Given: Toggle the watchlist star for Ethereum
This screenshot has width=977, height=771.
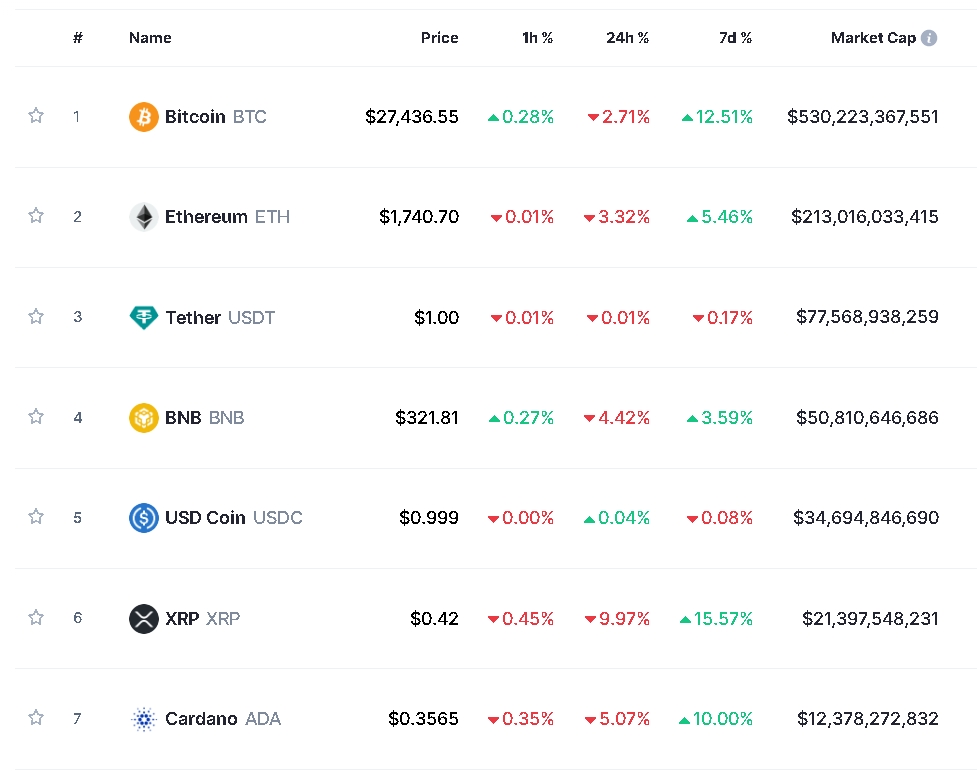Looking at the screenshot, I should point(36,216).
